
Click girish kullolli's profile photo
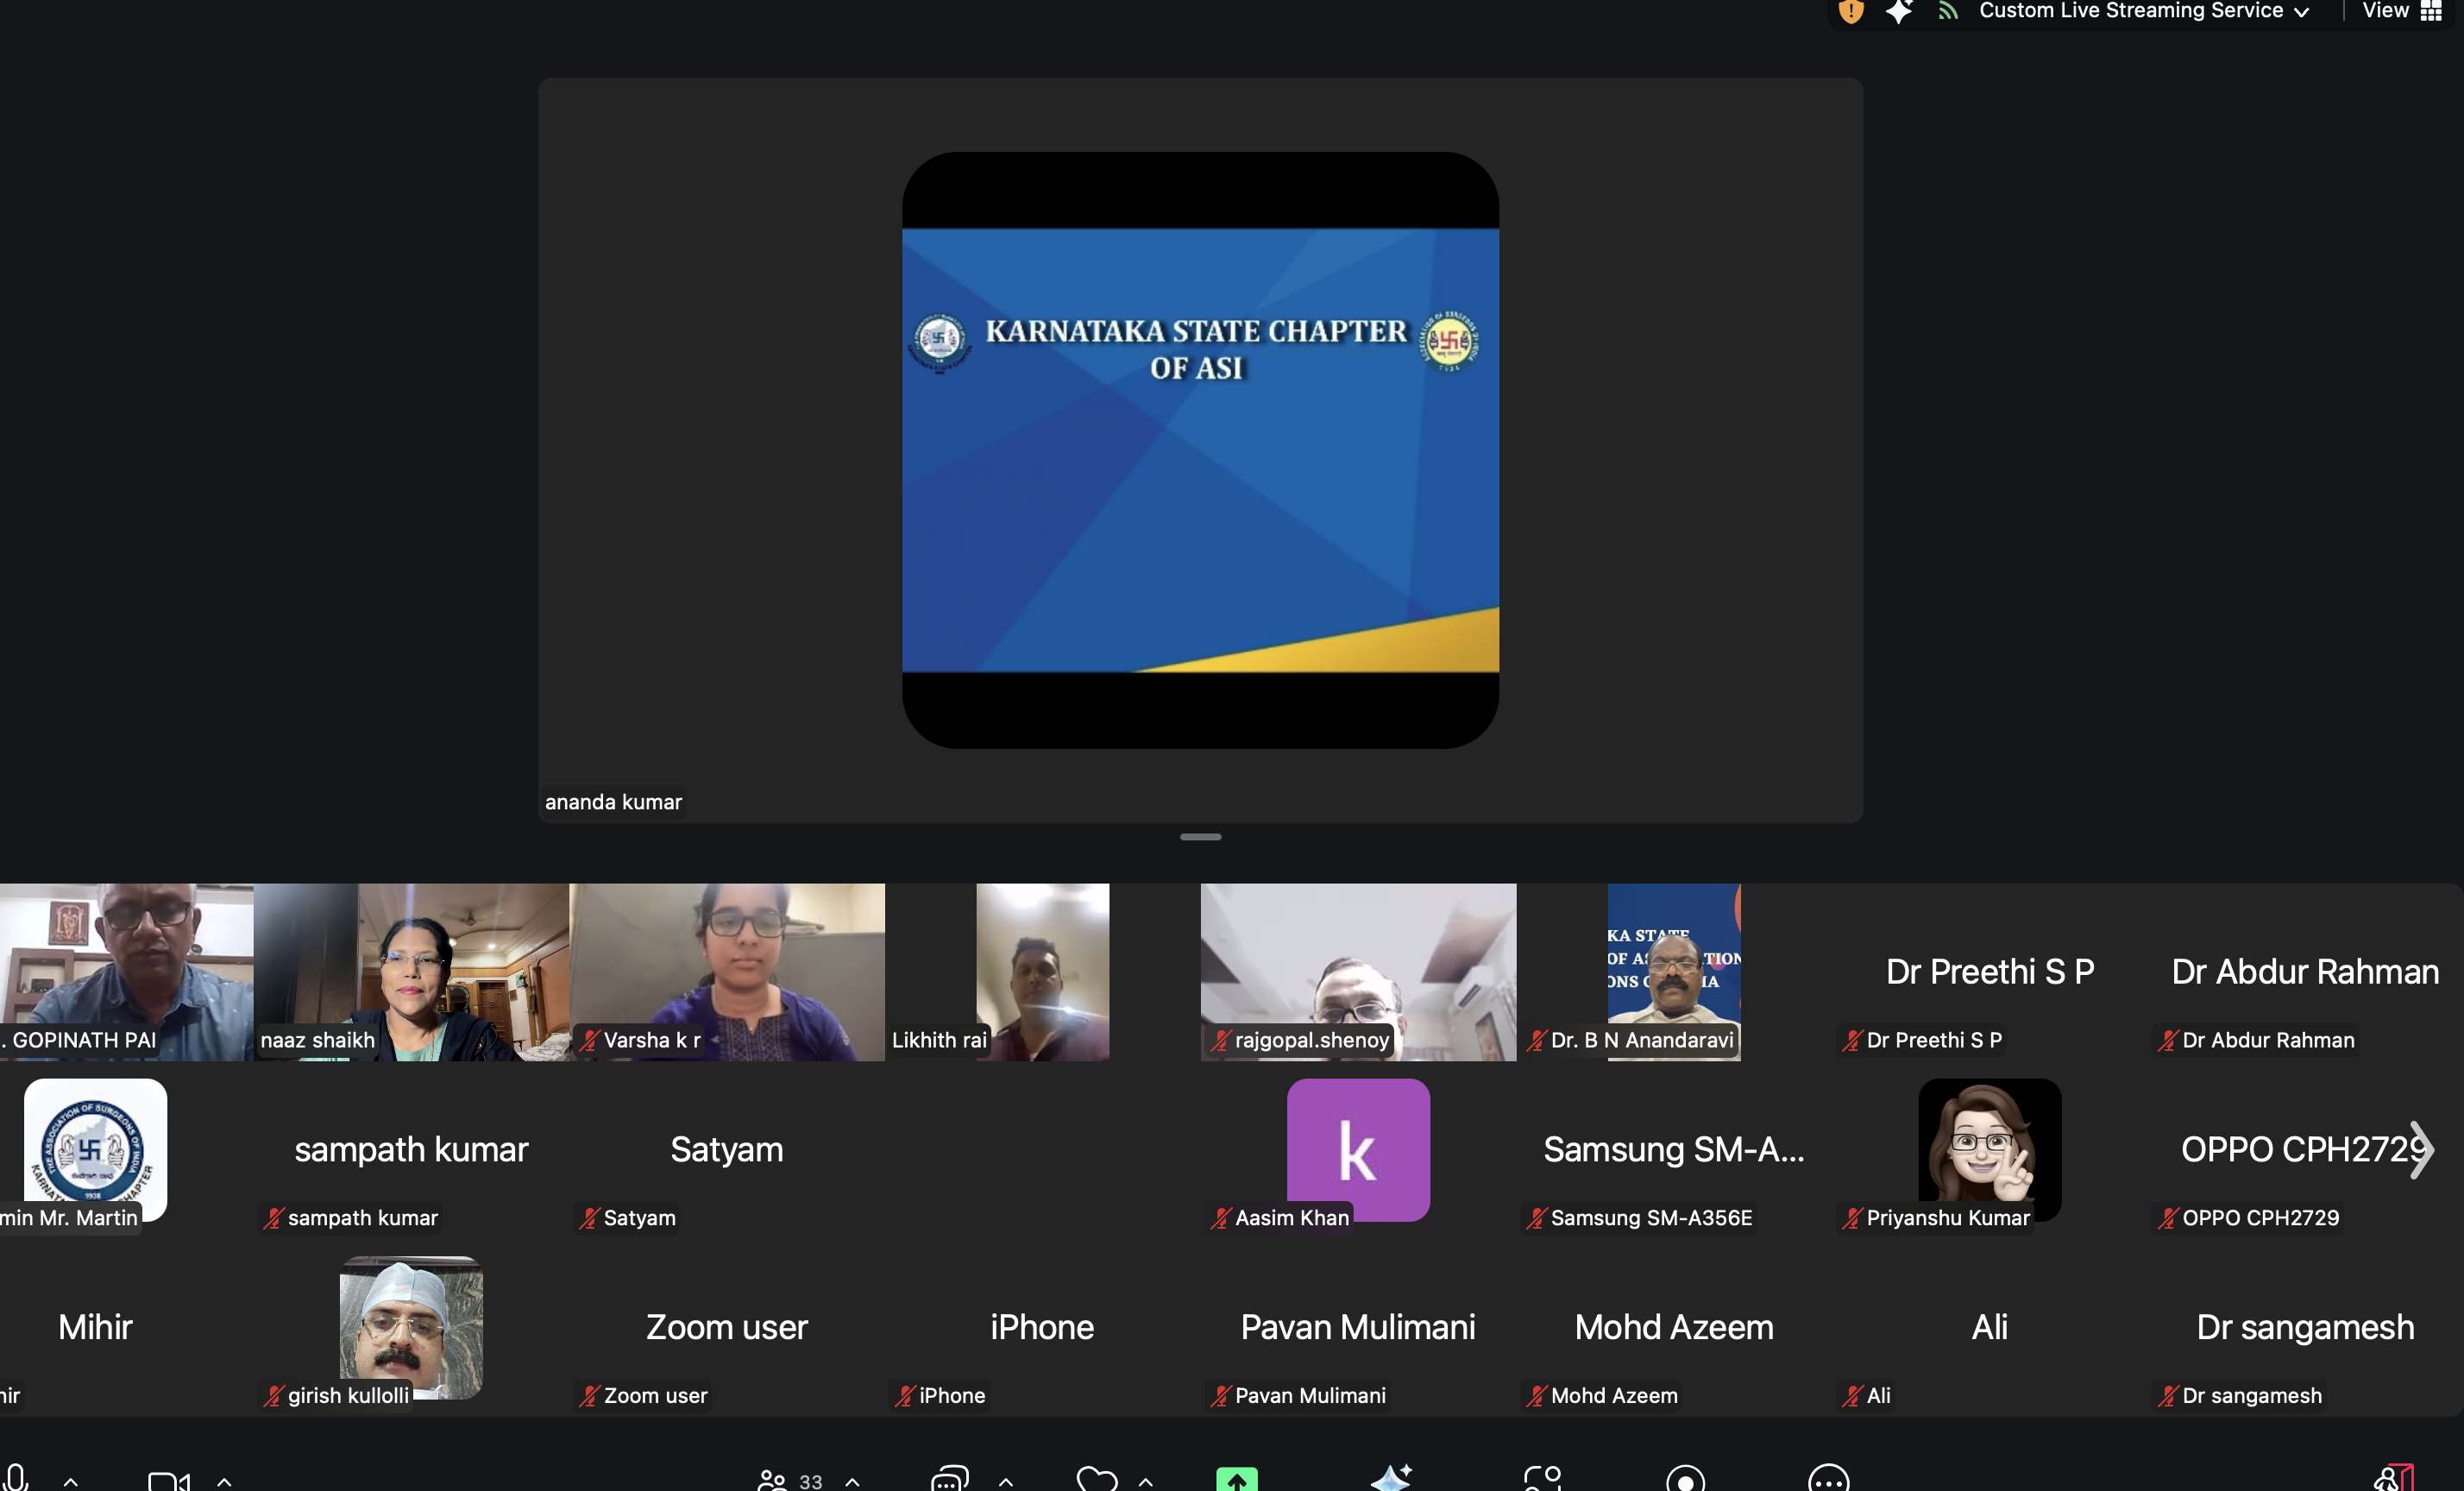[411, 1327]
